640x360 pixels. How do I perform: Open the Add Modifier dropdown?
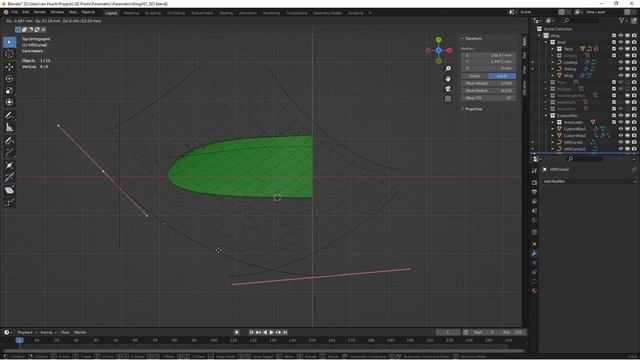(x=589, y=181)
